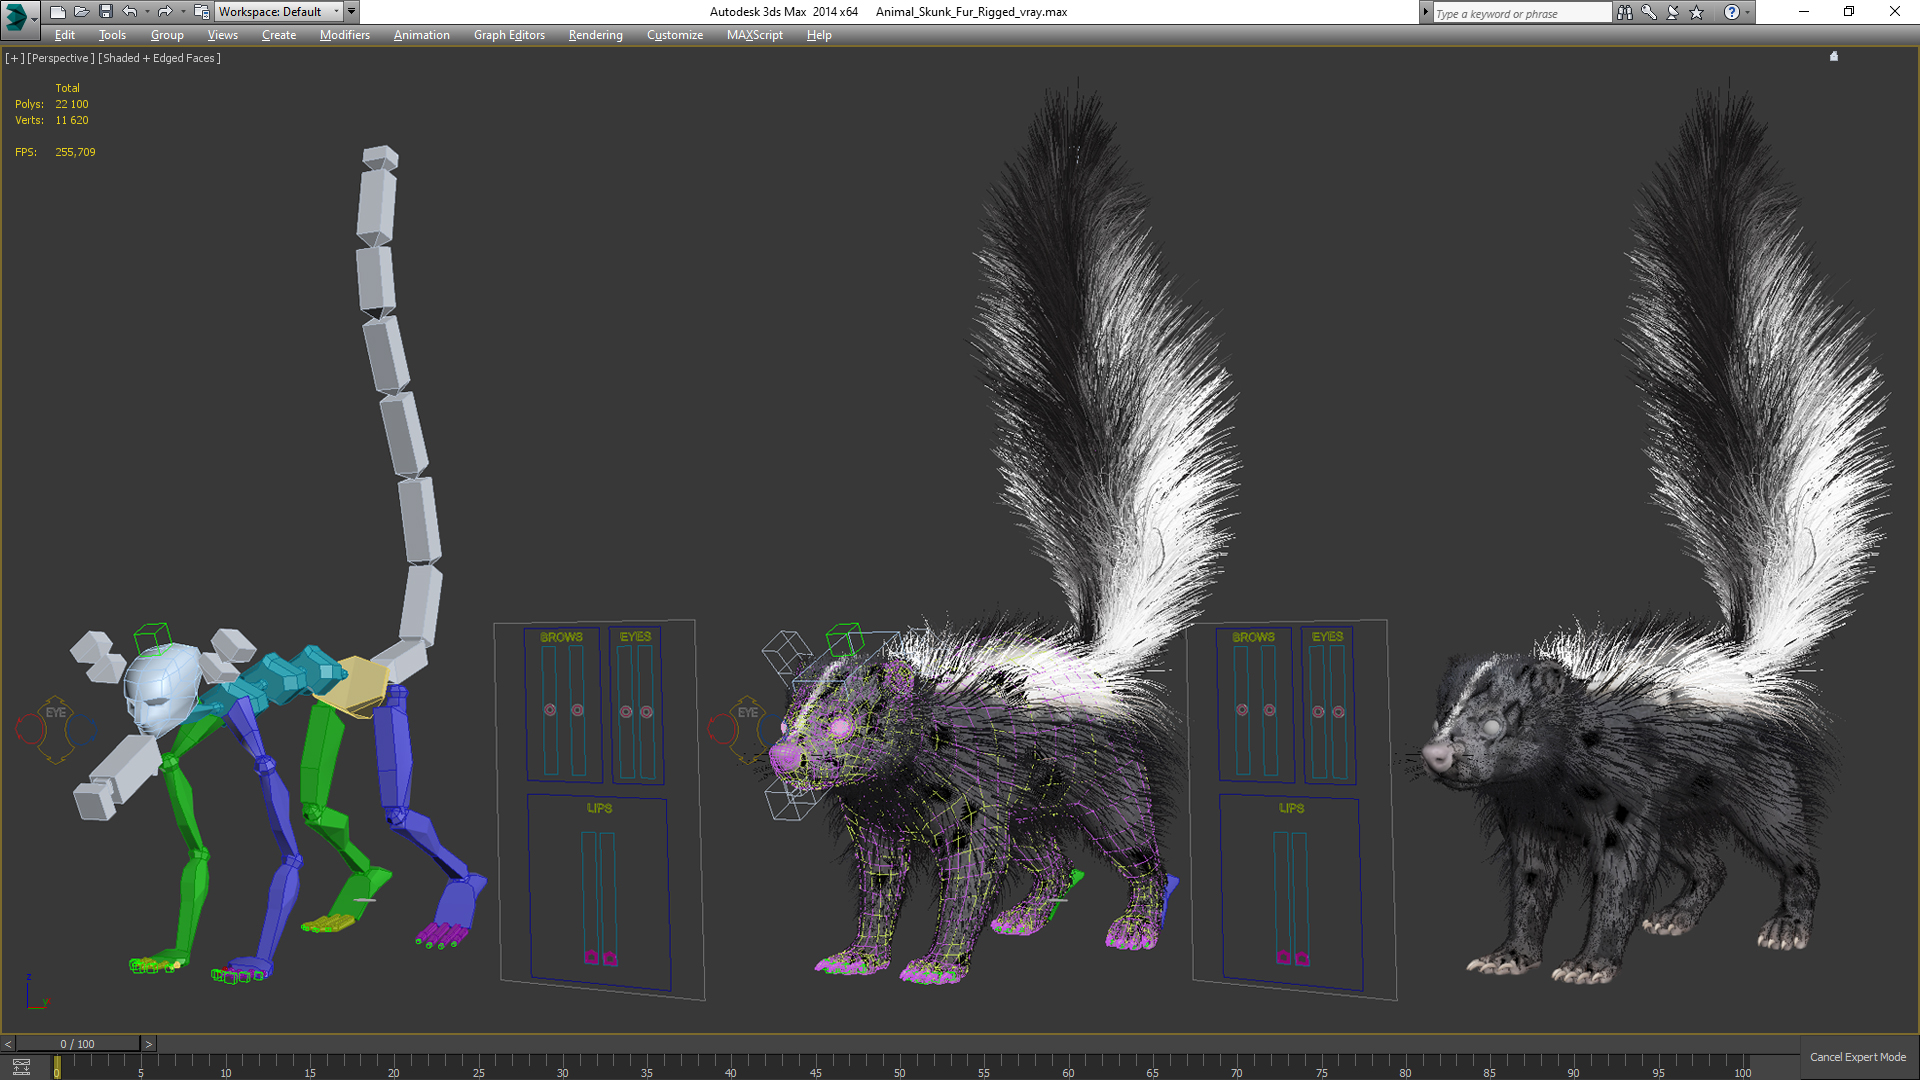Click the Favorites star icon
Viewport: 1920px width, 1080px height.
click(1697, 12)
